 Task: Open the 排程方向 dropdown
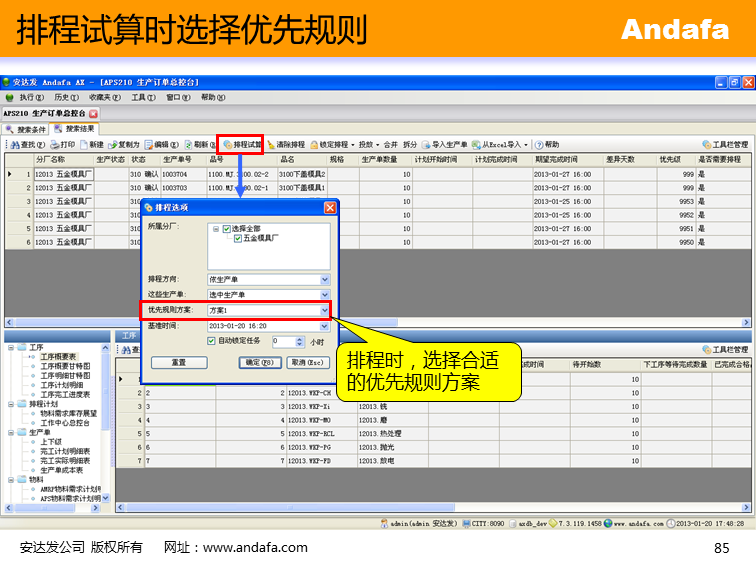324,280
